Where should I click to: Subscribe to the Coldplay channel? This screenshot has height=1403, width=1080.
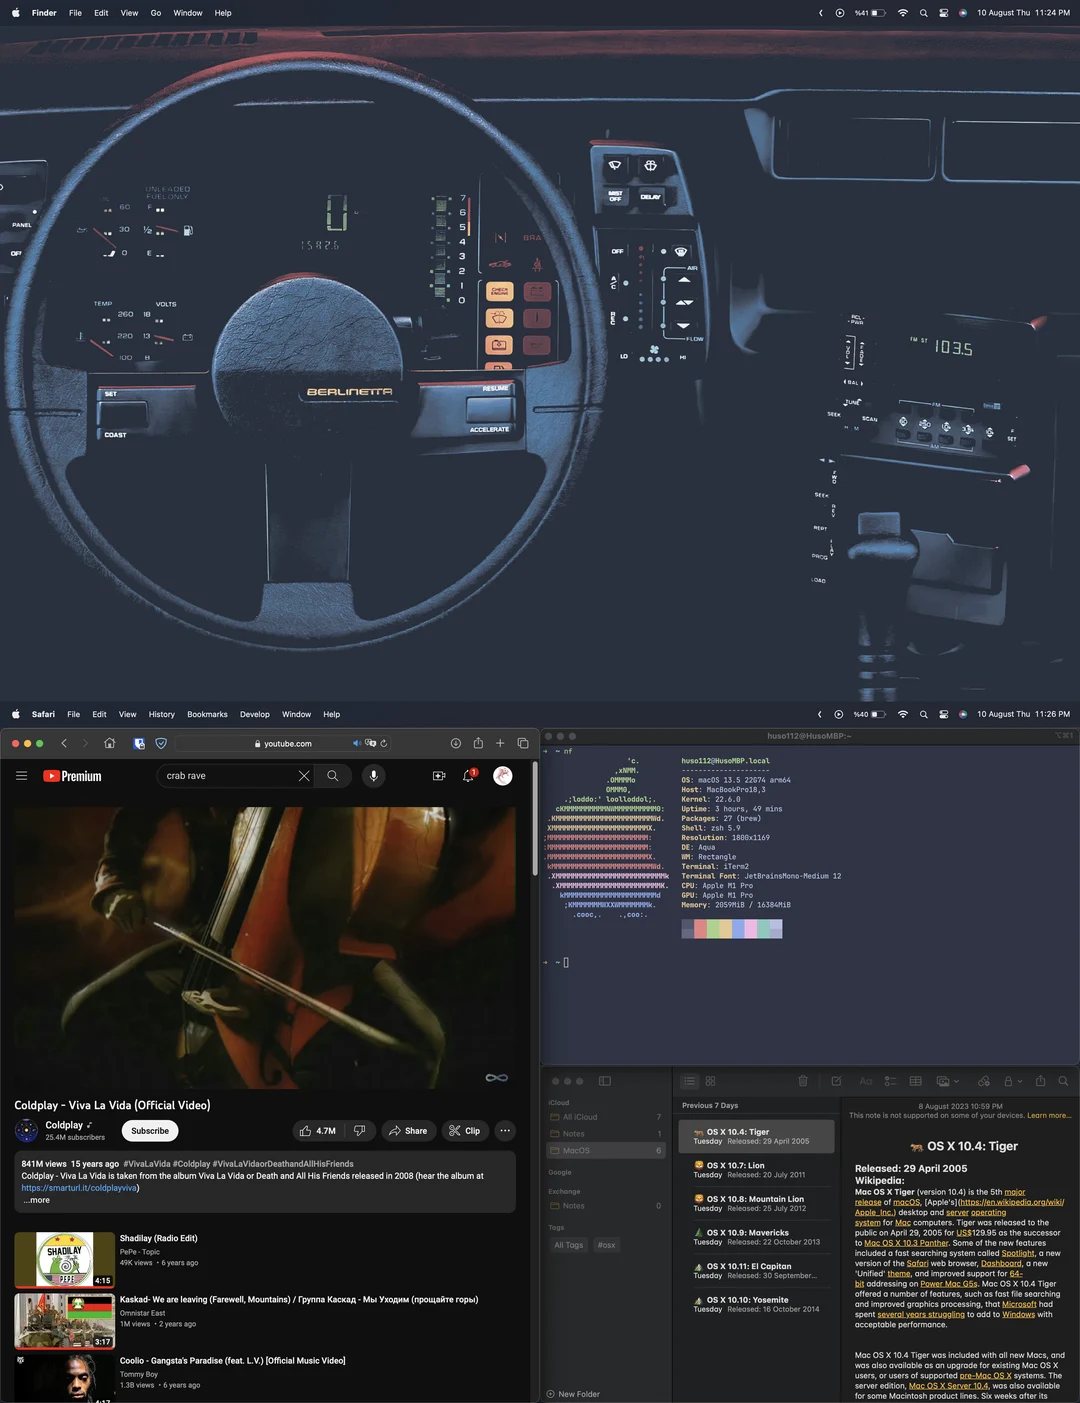tap(150, 1131)
